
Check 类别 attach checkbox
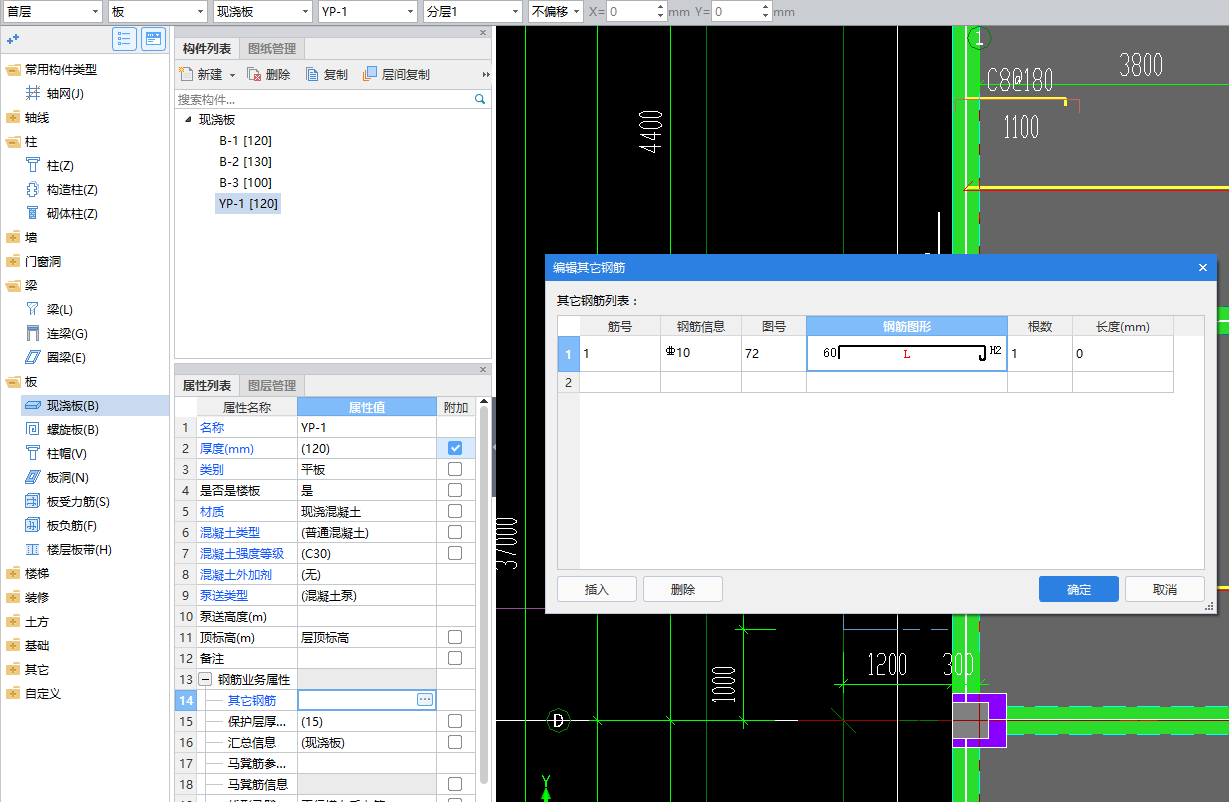455,469
